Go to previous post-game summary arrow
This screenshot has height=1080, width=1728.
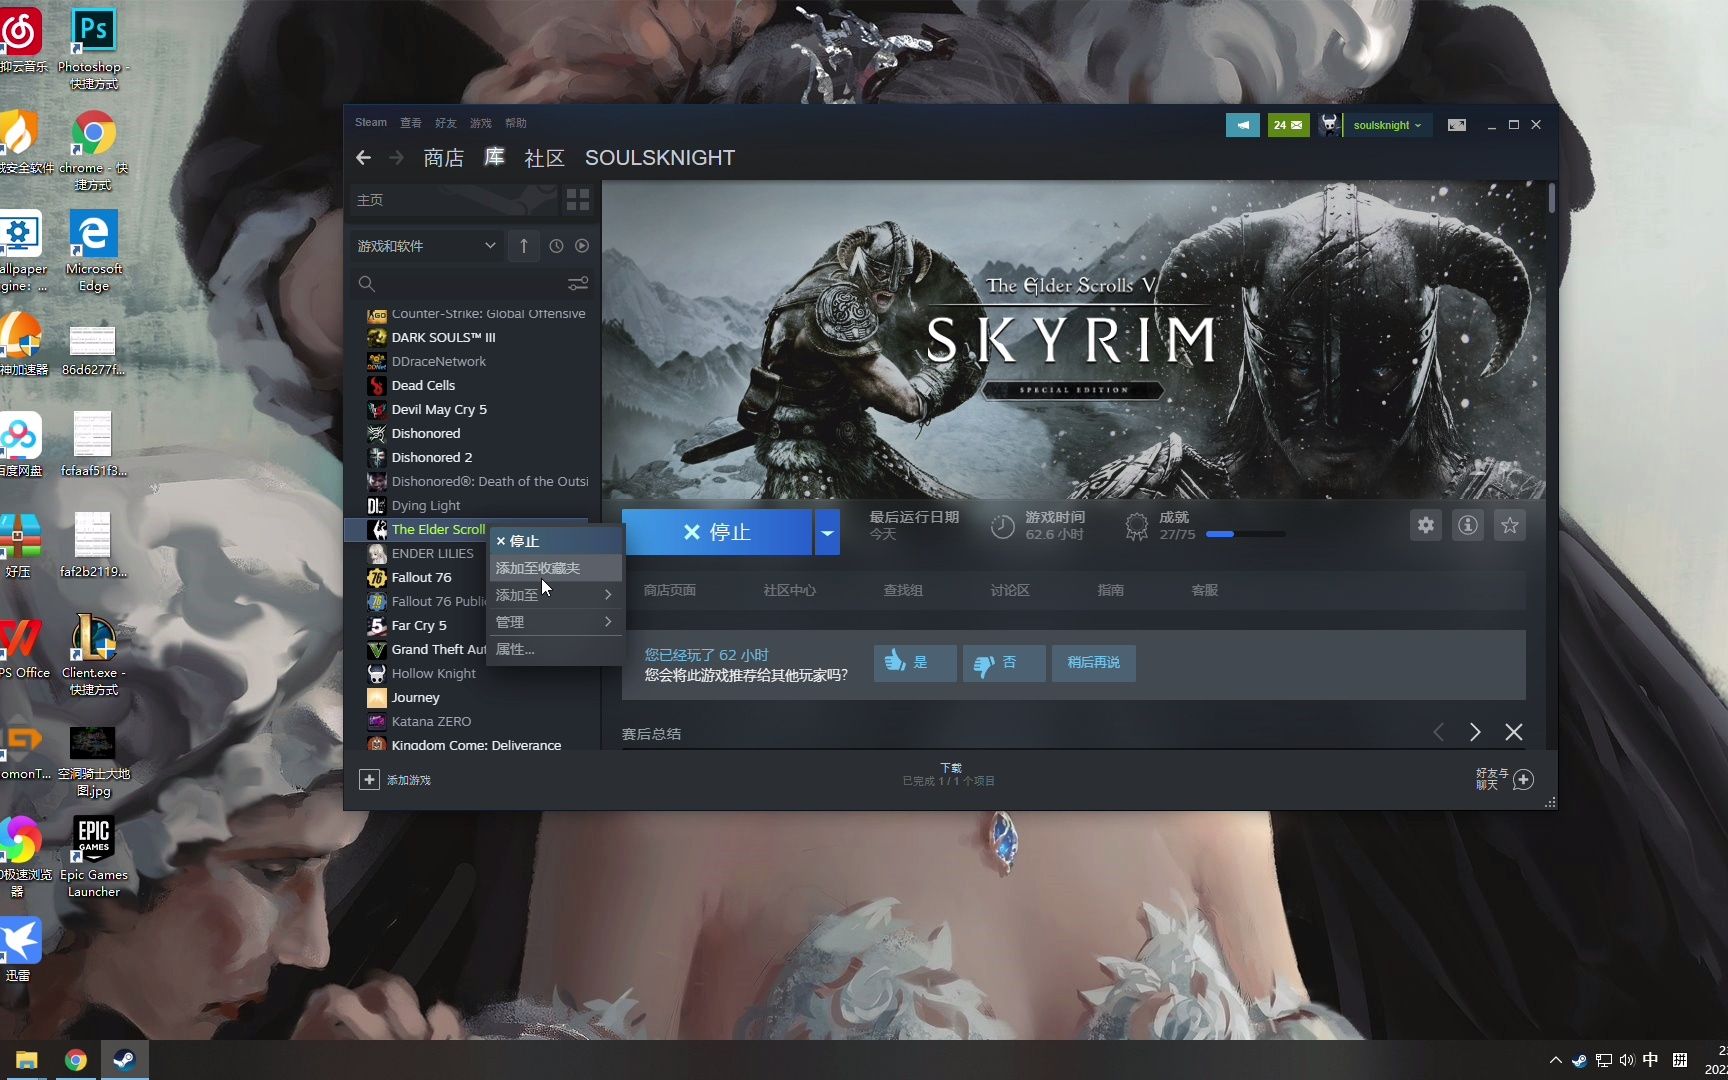pyautogui.click(x=1438, y=733)
